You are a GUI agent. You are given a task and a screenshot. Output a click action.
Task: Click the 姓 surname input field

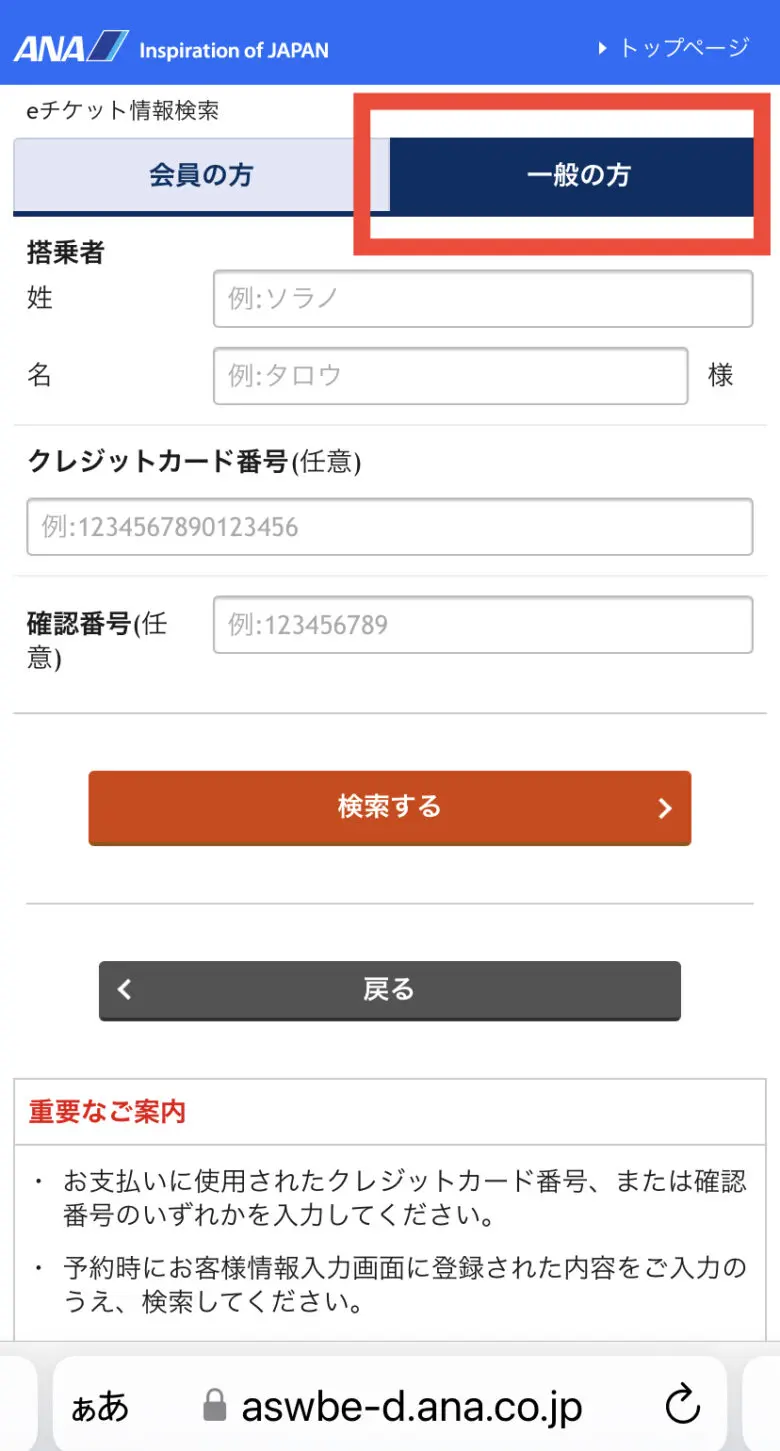483,299
